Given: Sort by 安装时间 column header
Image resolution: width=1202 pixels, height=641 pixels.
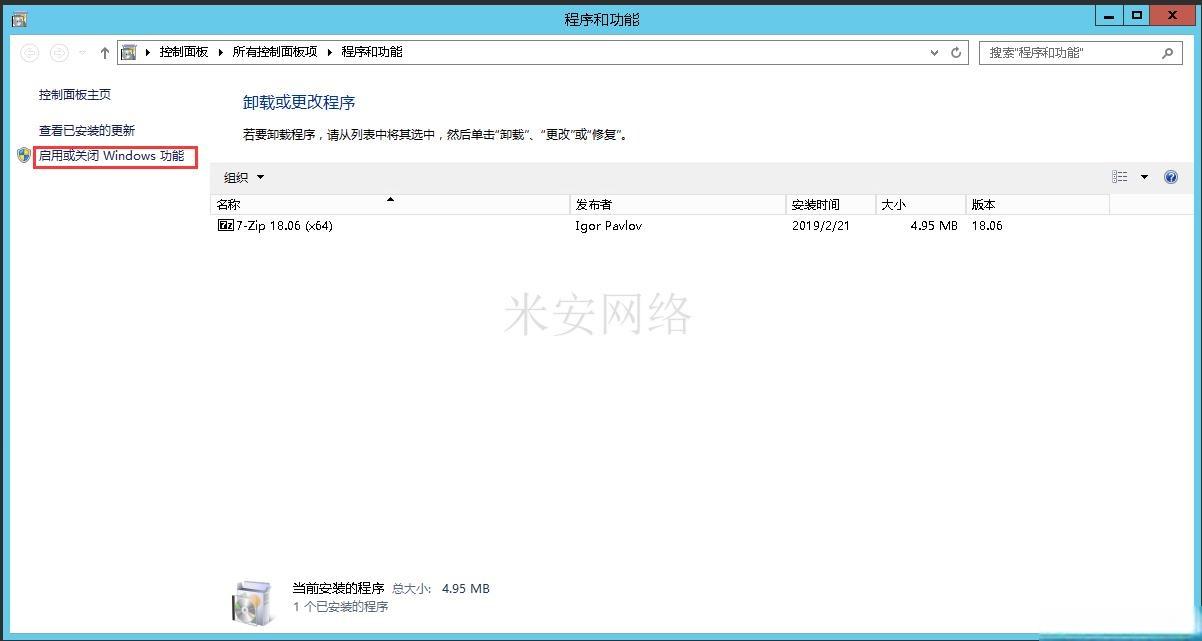Looking at the screenshot, I should tap(831, 204).
